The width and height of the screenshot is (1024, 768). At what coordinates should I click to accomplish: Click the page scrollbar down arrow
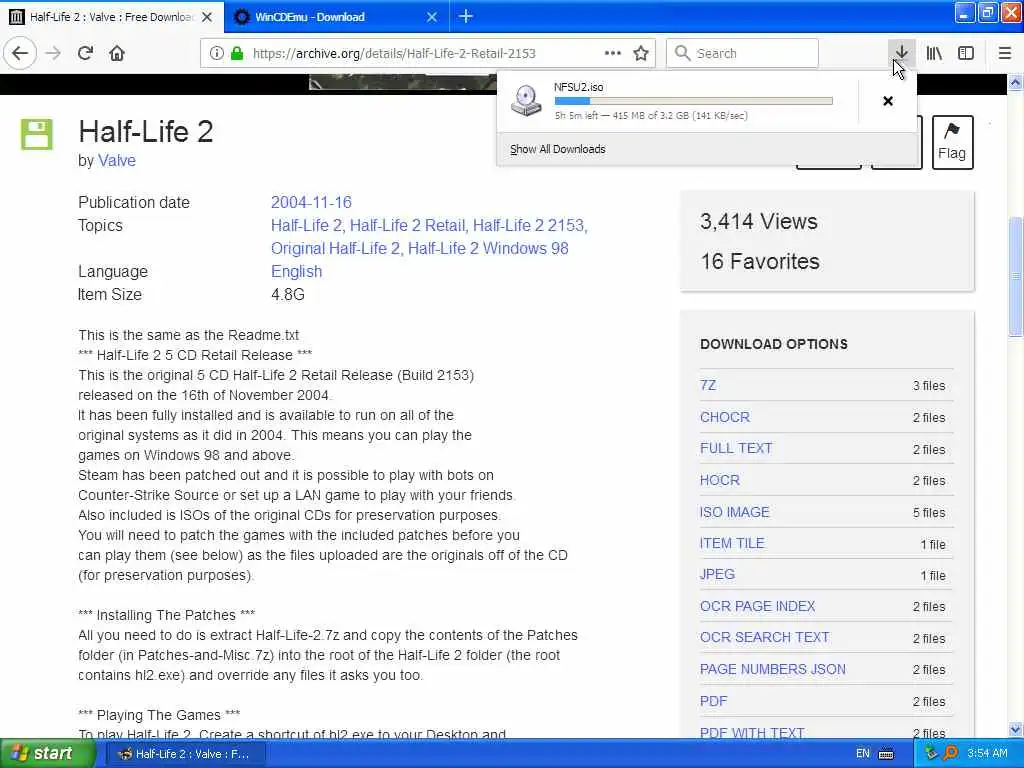1016,729
